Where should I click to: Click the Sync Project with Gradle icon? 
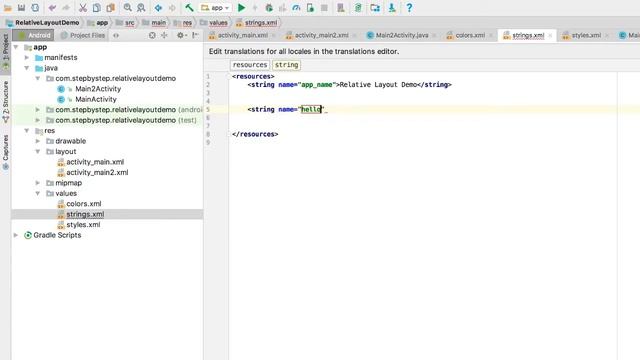click(358, 7)
